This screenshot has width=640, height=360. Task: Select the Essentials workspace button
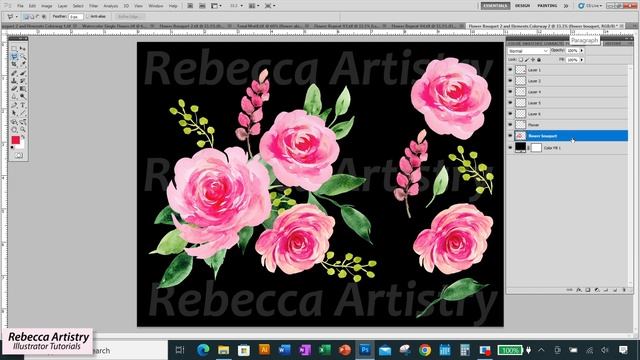[495, 6]
